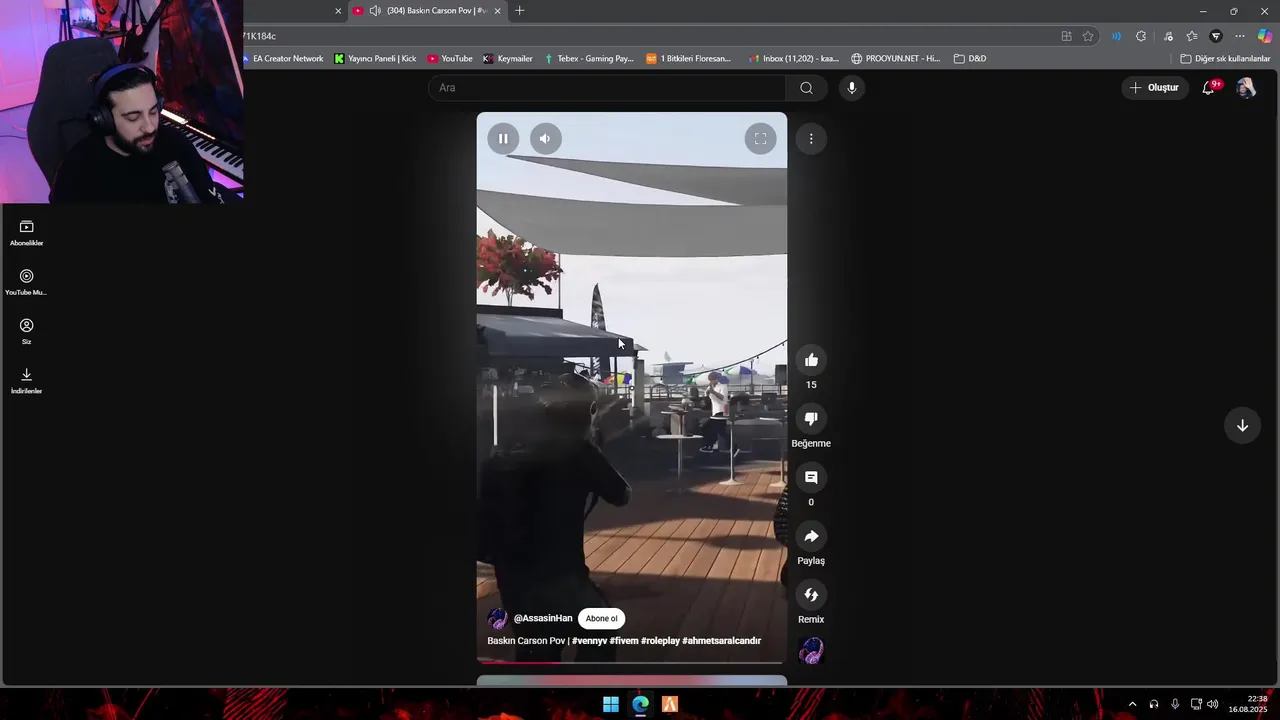The height and width of the screenshot is (720, 1280).
Task: Open Yayıncı Paneli | Kick bookmark
Action: point(375,59)
